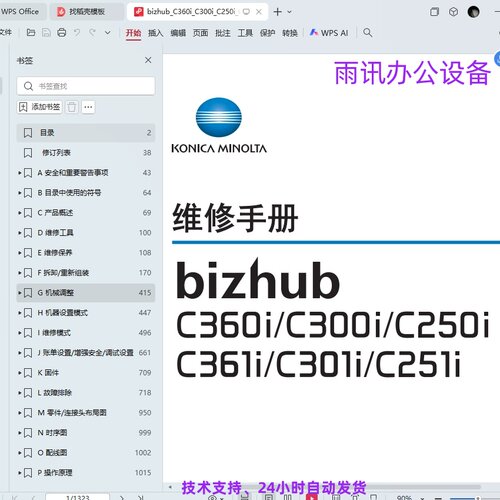500x500 pixels.
Task: Click the bookmark icon beside P 操作原理
Action: pos(28,473)
